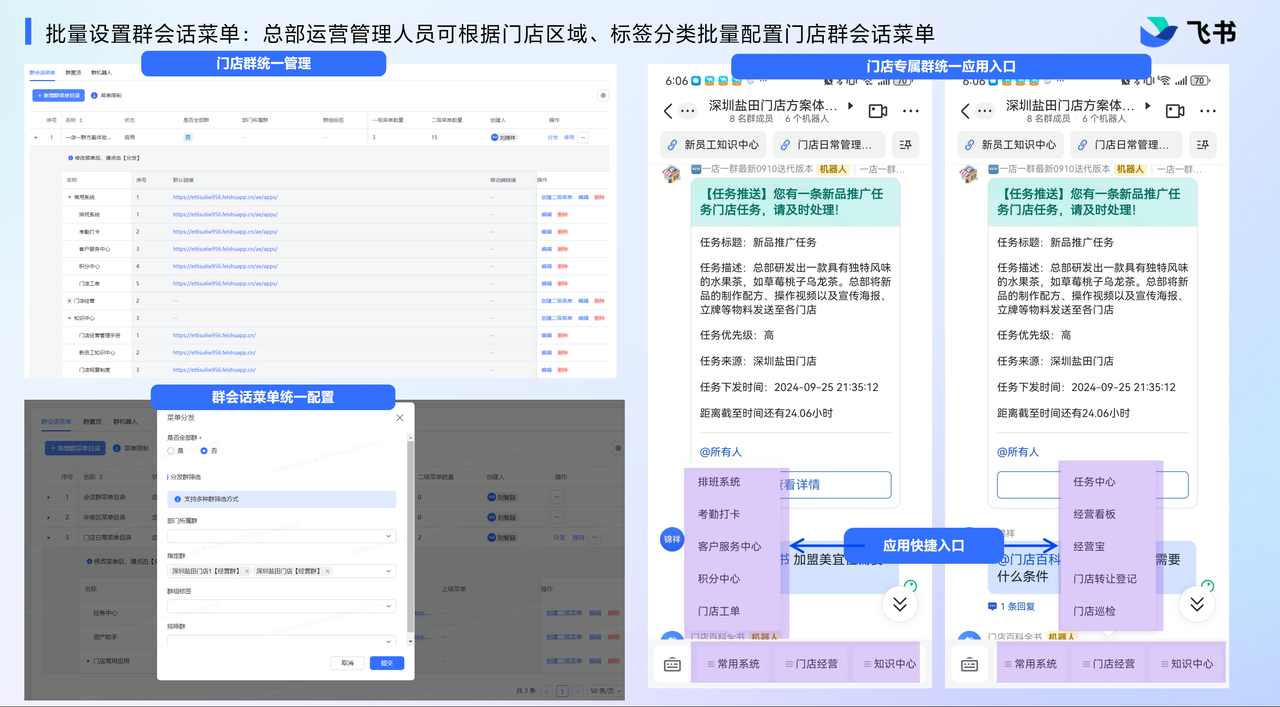Open 新员工知识中心 pinned link in right chat
Screen dimensions: 1280x707
coord(1011,145)
